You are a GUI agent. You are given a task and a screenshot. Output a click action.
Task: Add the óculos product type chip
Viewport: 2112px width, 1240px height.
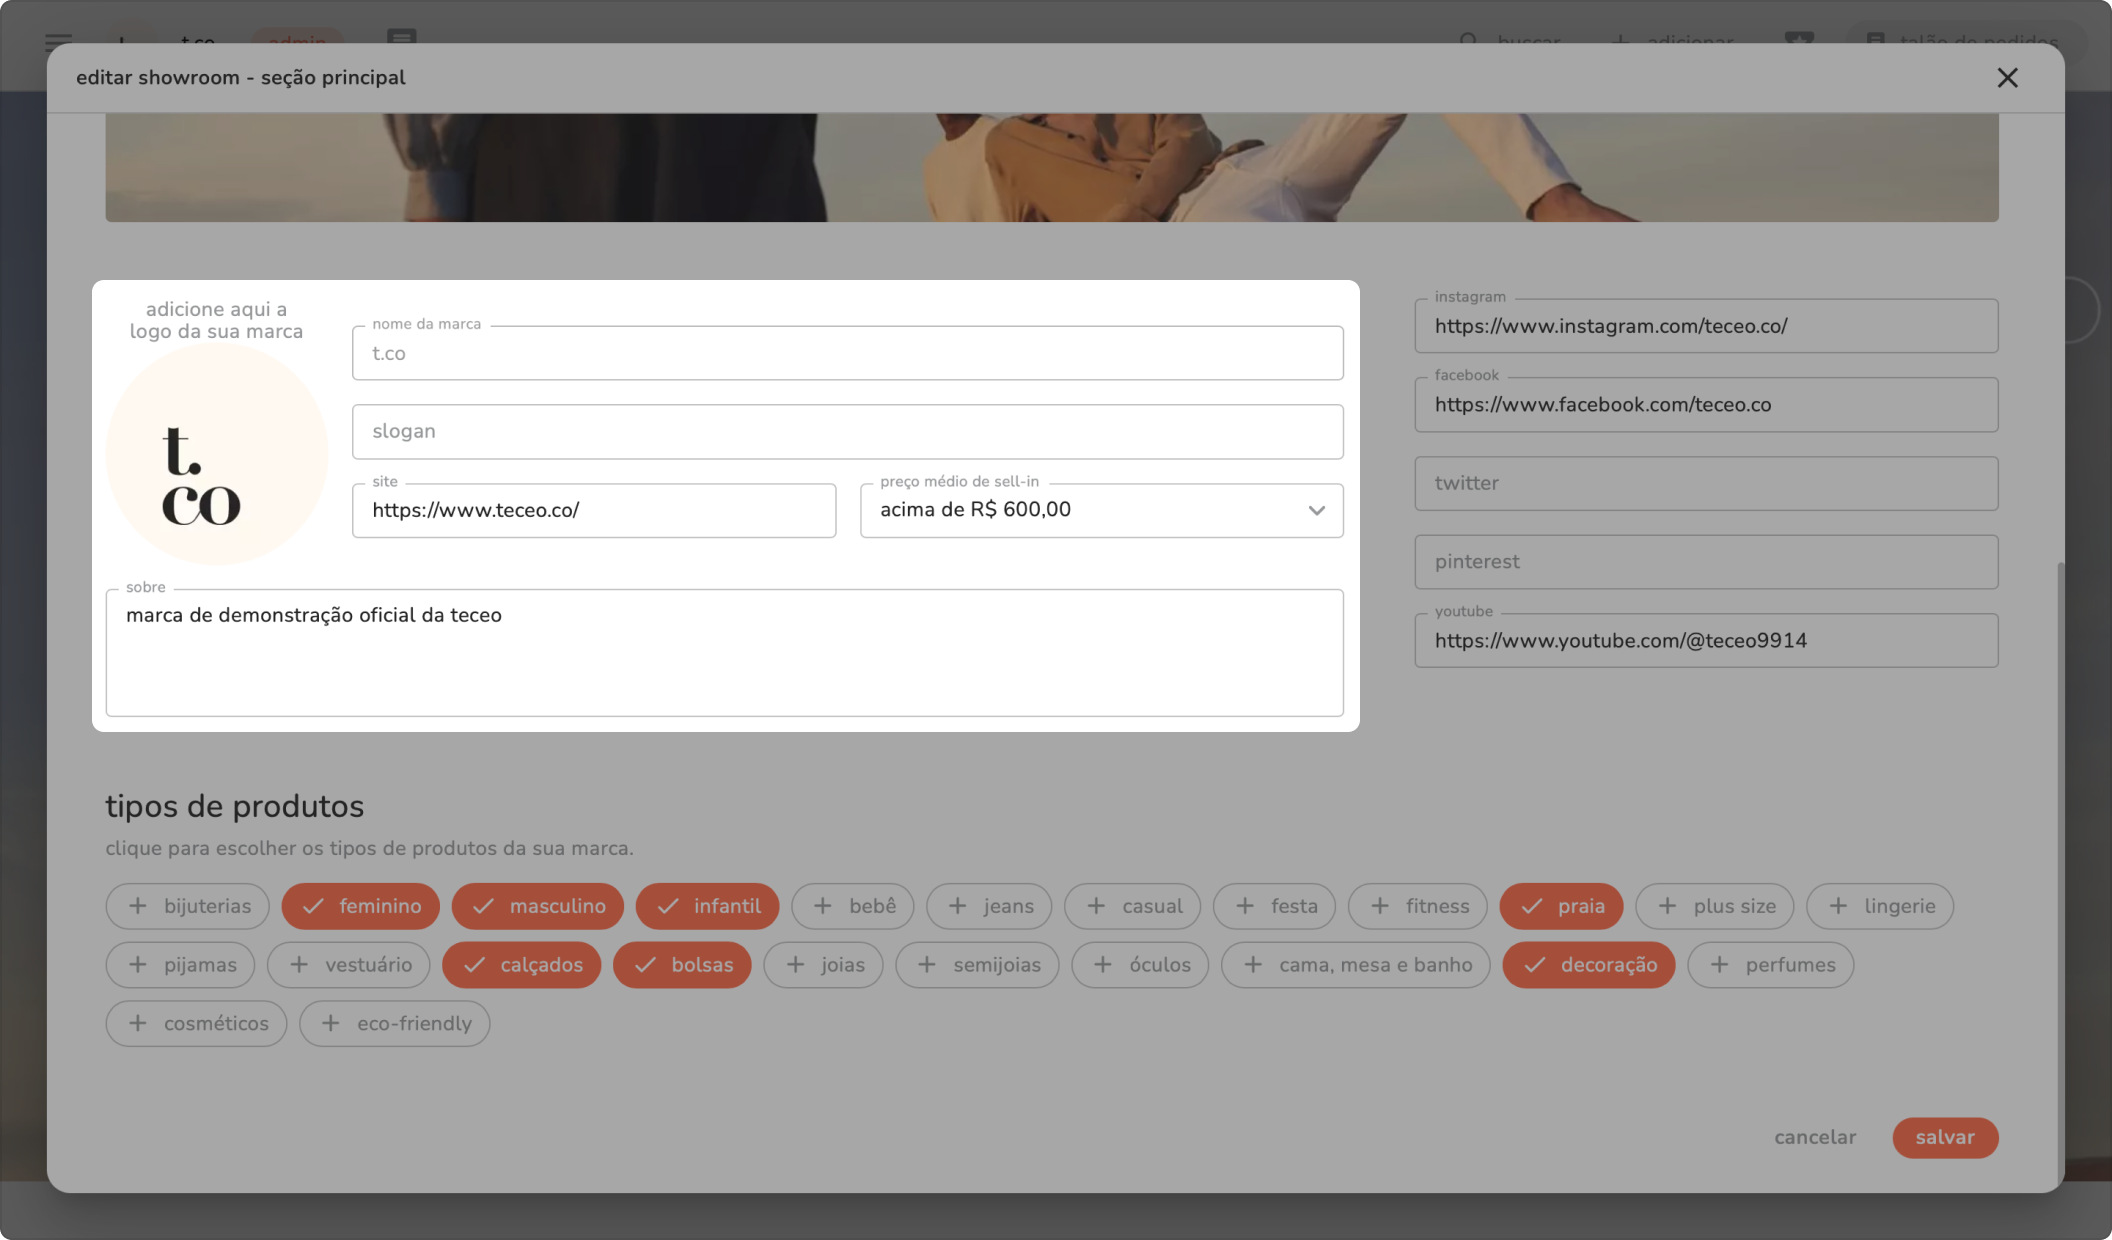(x=1140, y=965)
